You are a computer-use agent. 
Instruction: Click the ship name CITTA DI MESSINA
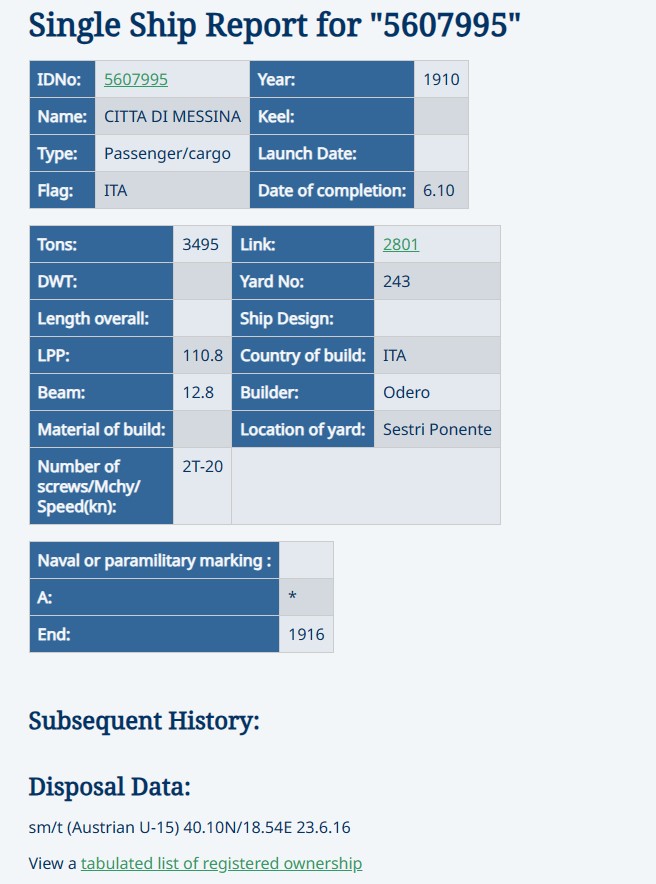[172, 116]
